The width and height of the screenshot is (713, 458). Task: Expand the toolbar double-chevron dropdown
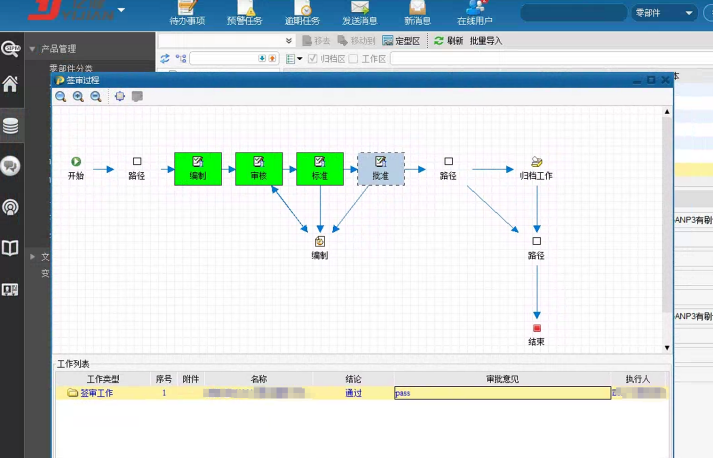point(289,40)
